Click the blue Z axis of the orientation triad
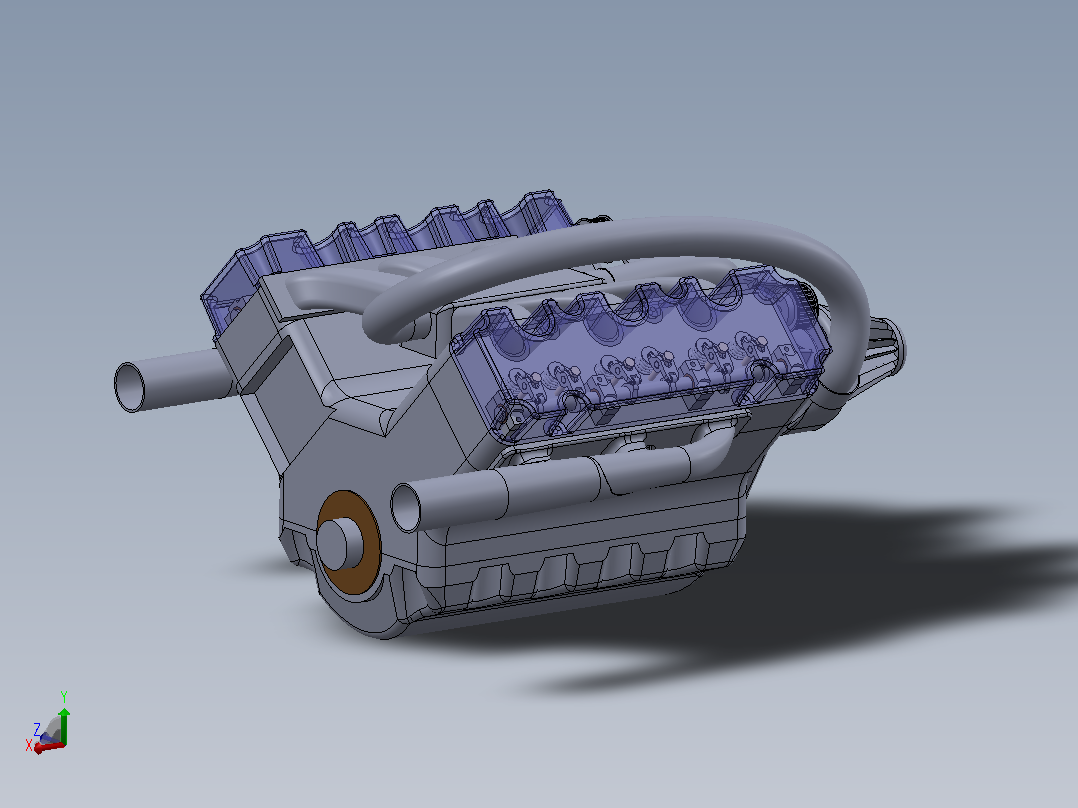This screenshot has width=1078, height=808. coord(46,738)
